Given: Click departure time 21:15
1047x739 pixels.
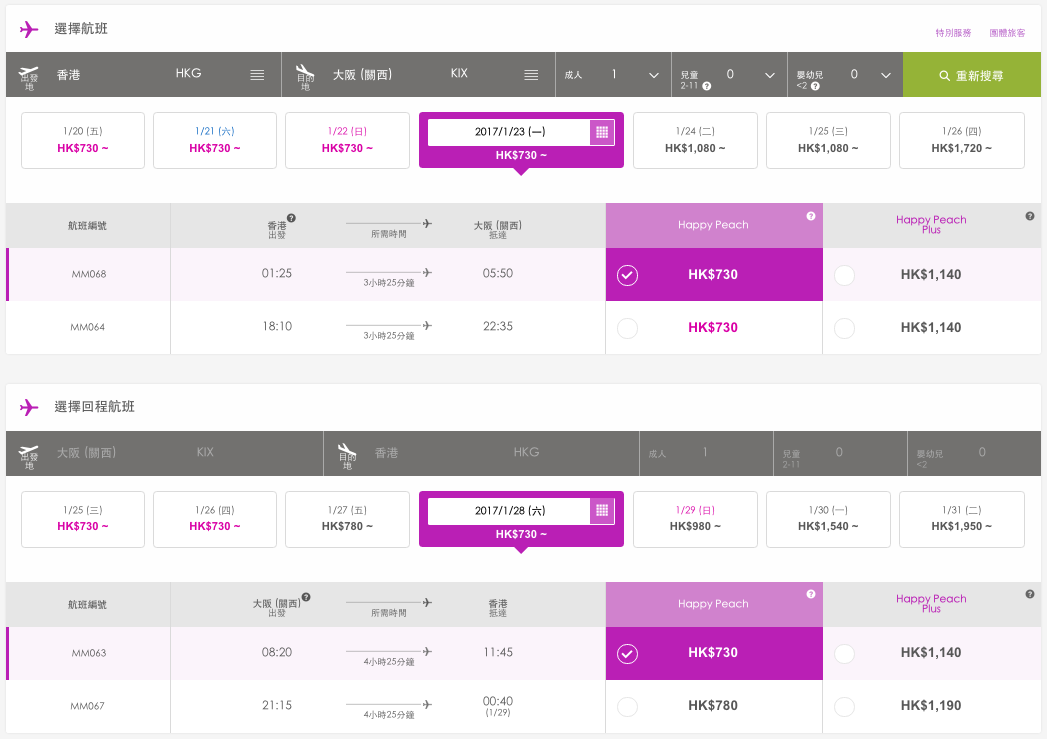Looking at the screenshot, I should (276, 705).
